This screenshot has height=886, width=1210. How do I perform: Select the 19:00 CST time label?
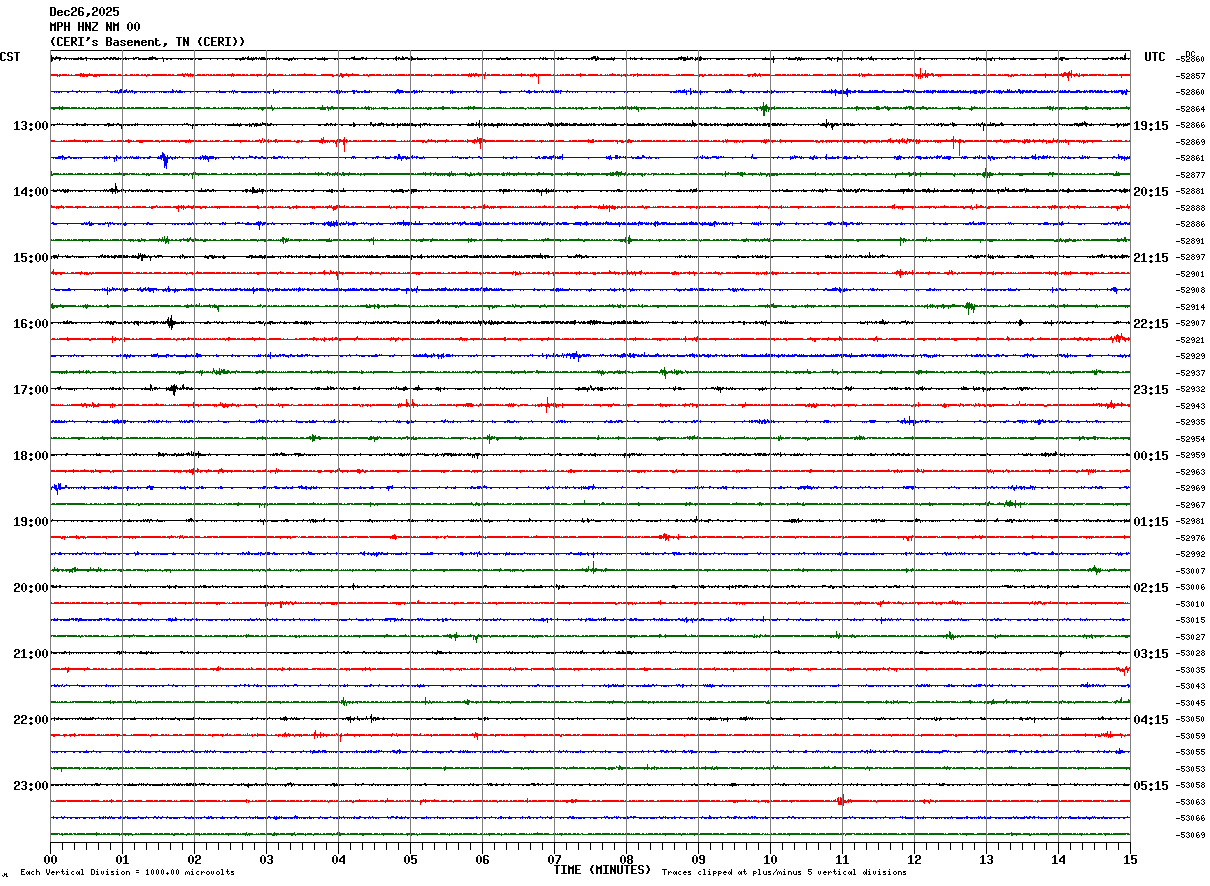click(x=31, y=521)
